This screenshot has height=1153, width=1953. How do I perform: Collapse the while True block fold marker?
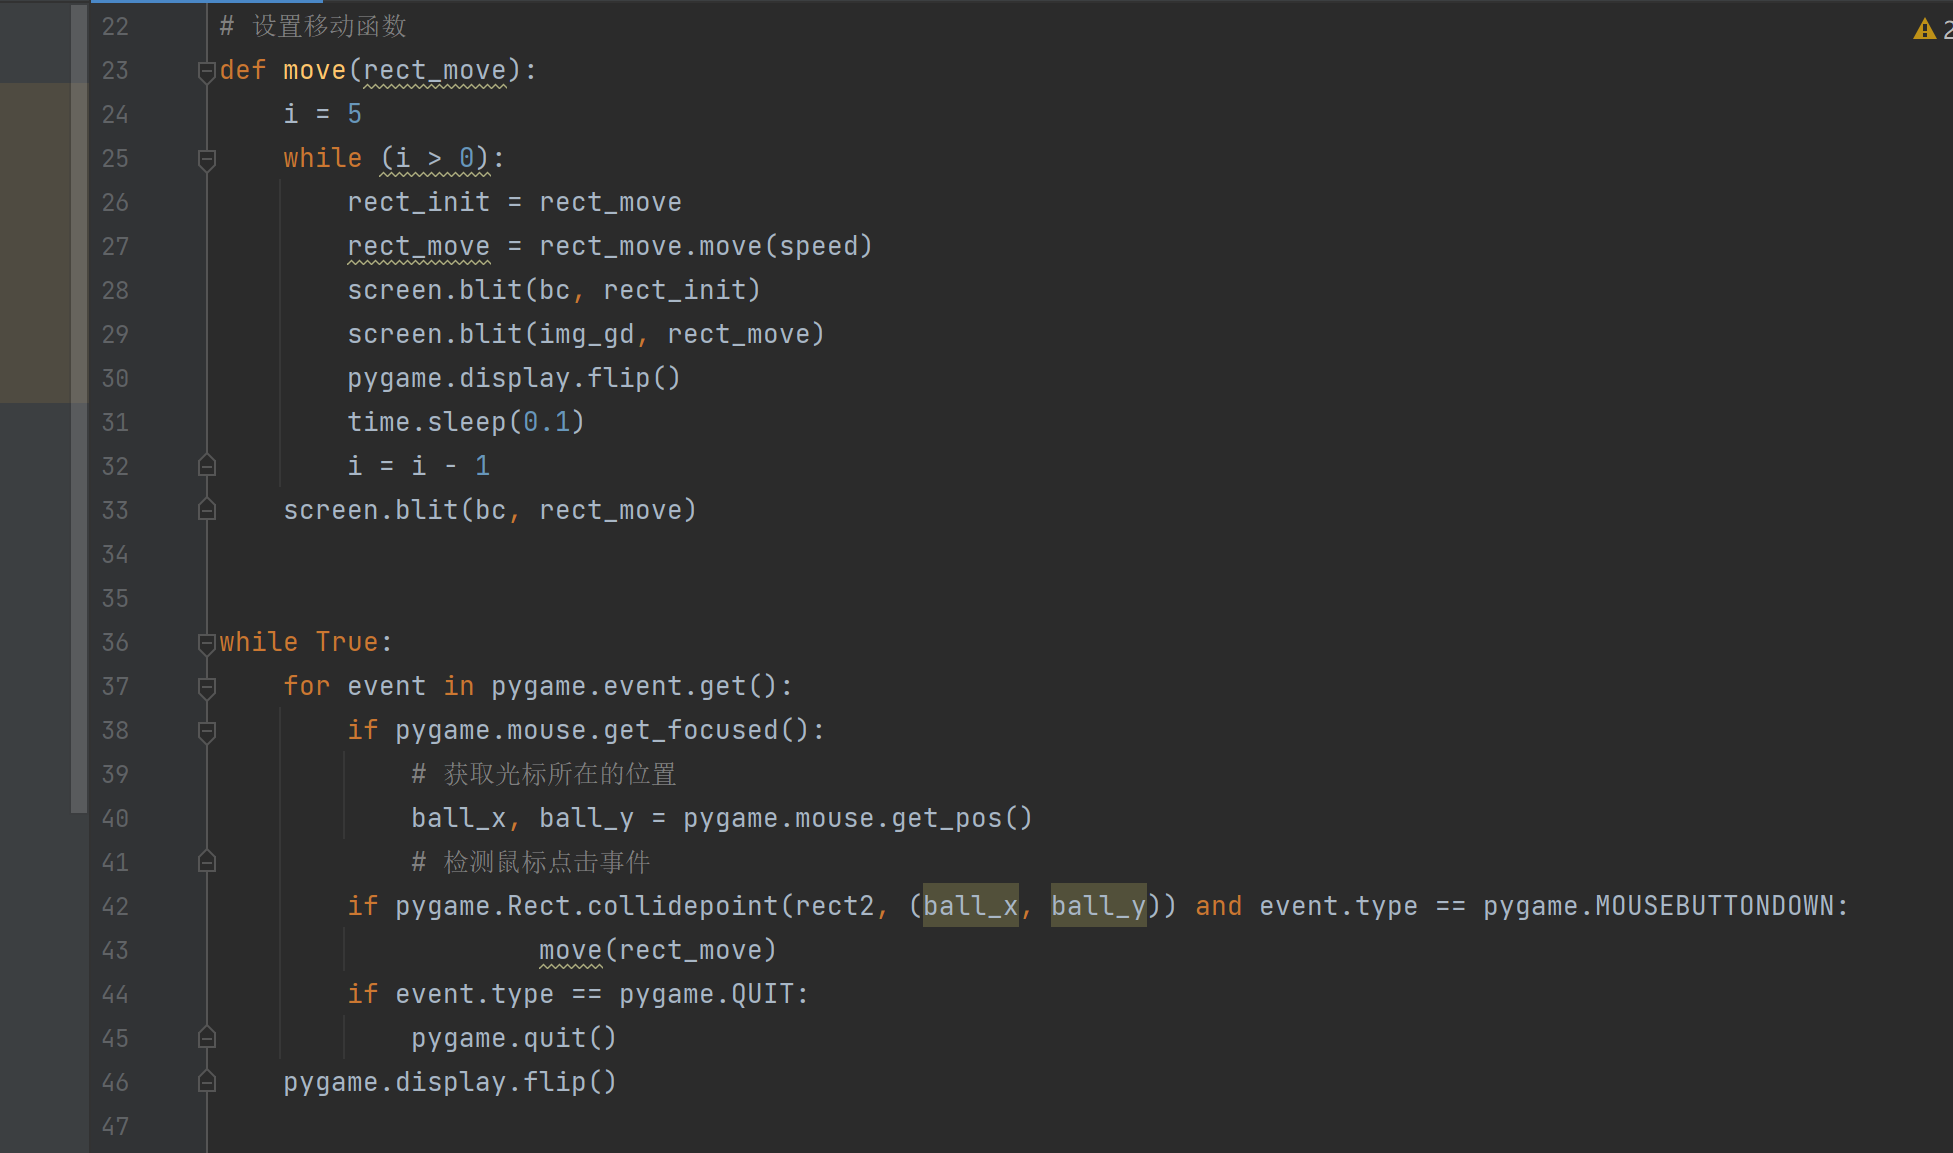[207, 643]
